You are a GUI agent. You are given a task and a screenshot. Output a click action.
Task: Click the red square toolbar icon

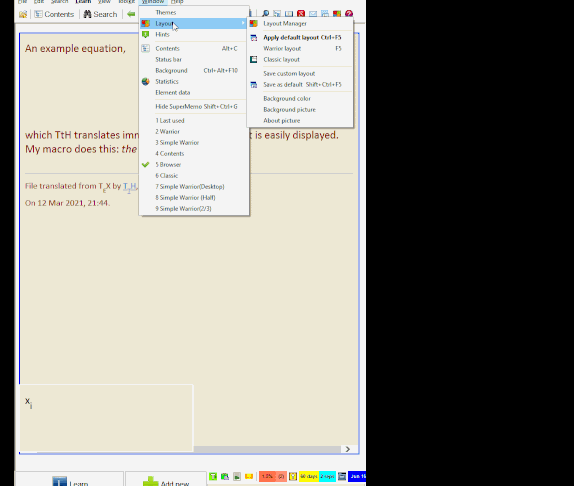pos(301,14)
